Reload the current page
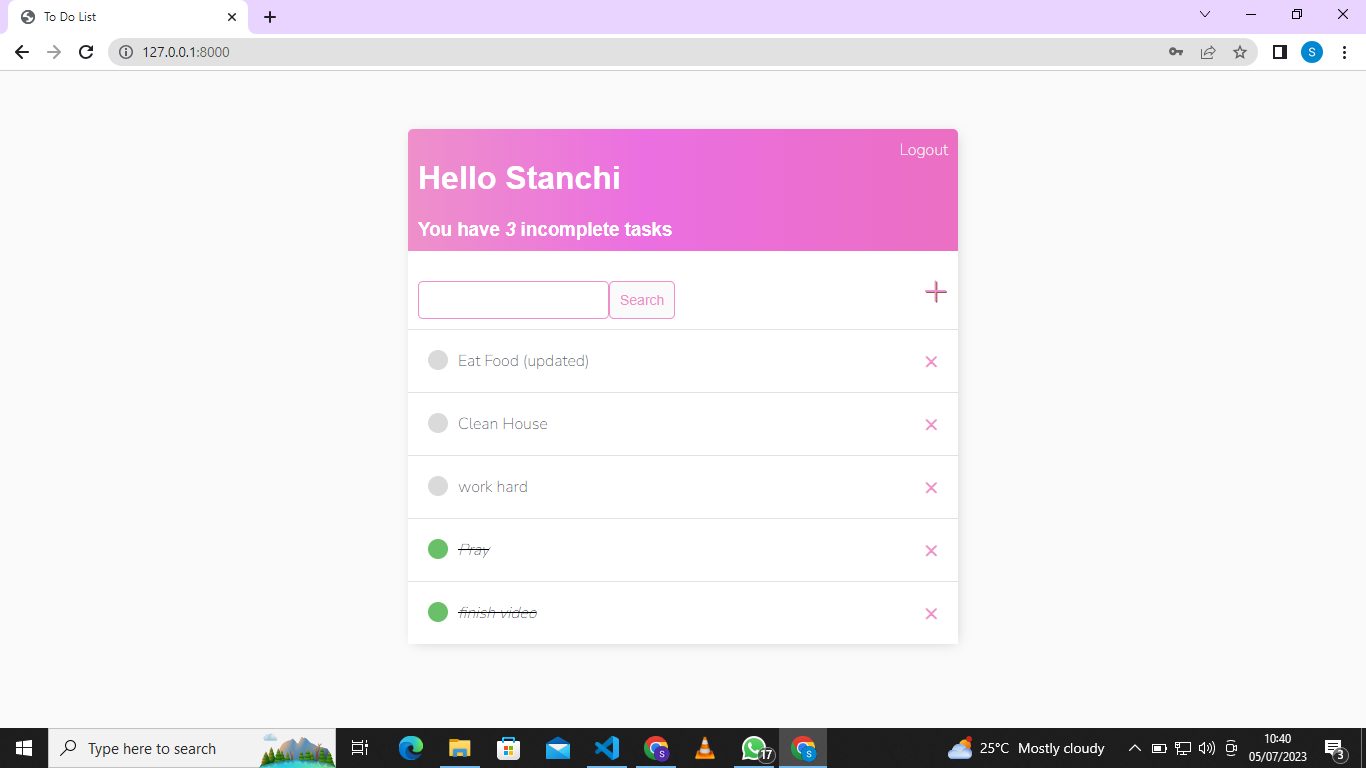The image size is (1366, 768). [86, 52]
